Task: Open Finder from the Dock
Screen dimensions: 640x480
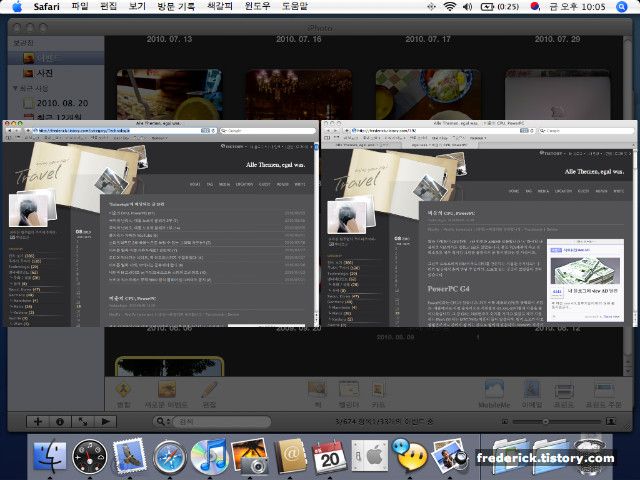Action: [x=49, y=456]
